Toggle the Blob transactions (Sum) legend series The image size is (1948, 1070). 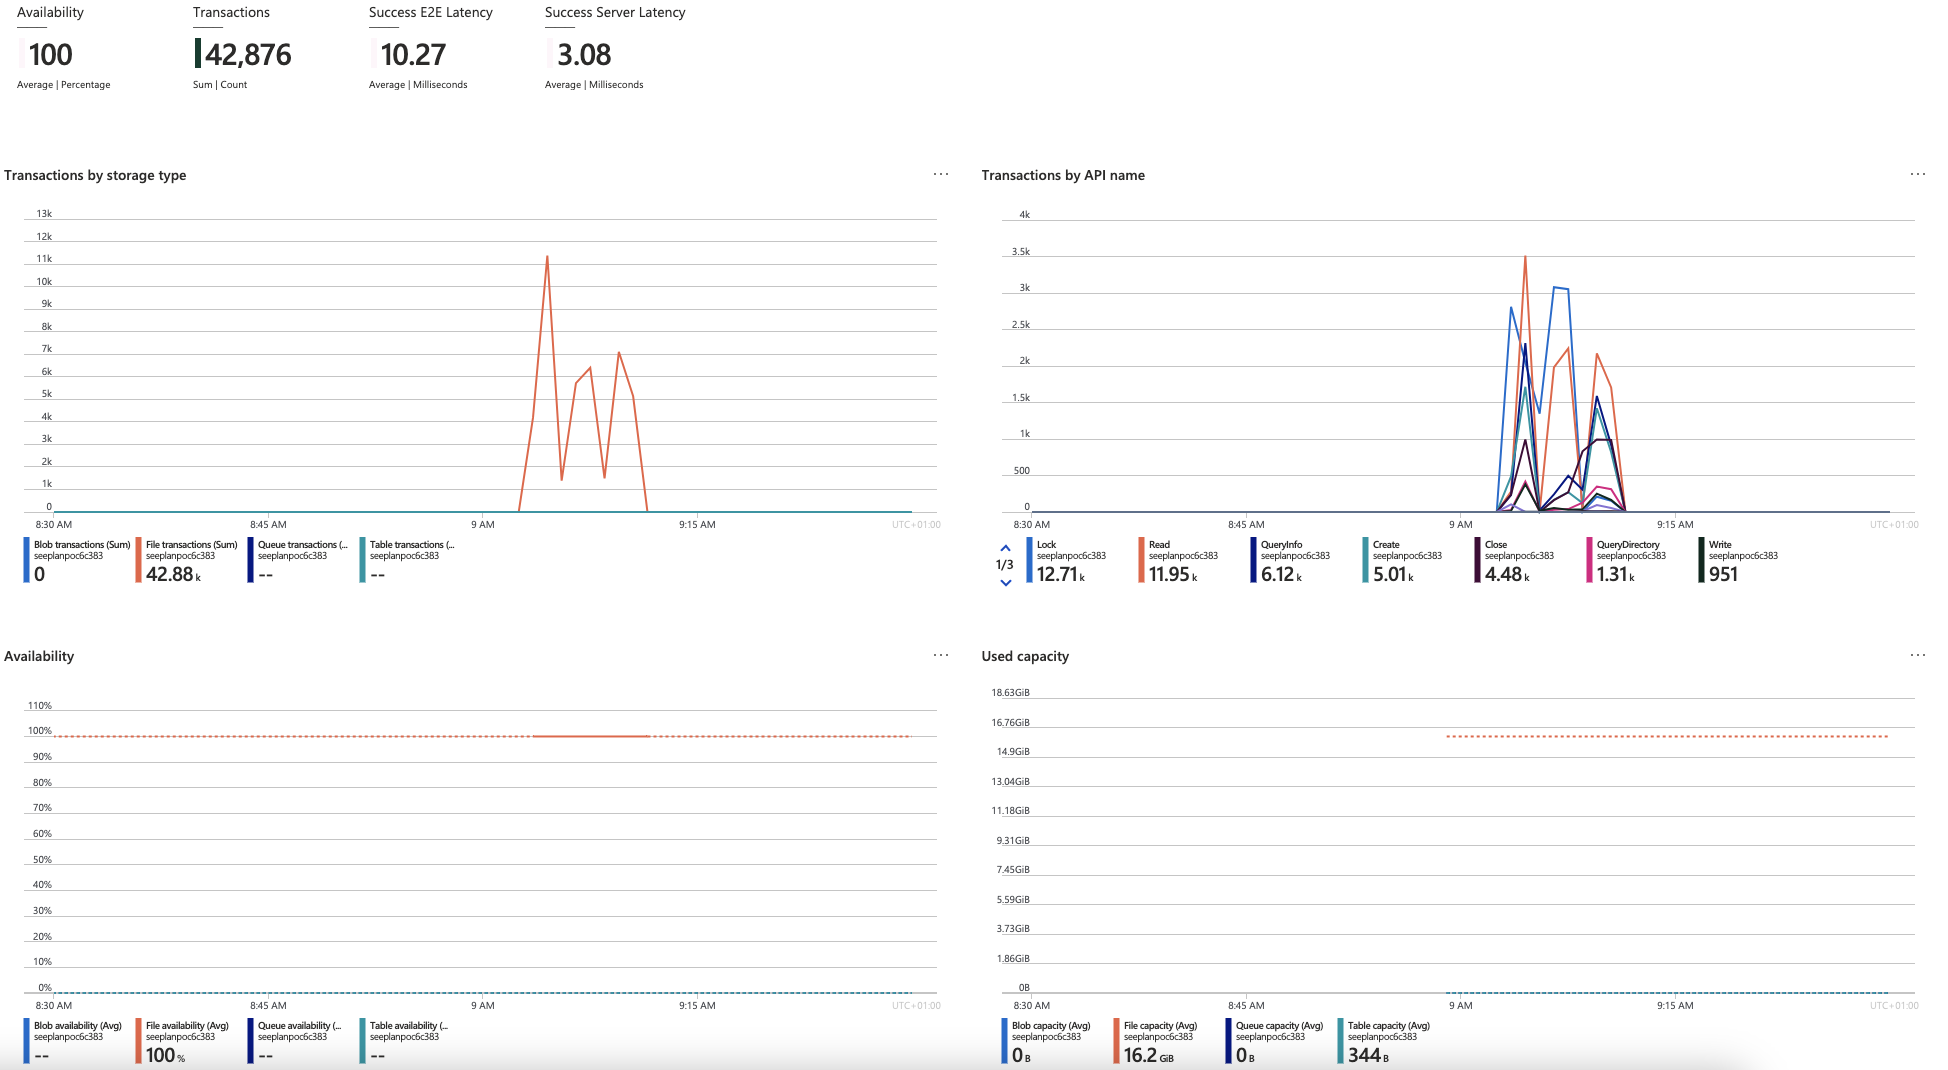pos(80,559)
